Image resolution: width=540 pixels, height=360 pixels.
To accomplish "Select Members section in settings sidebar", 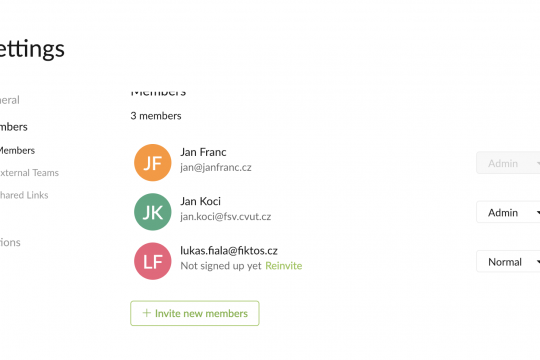I will click(x=13, y=127).
